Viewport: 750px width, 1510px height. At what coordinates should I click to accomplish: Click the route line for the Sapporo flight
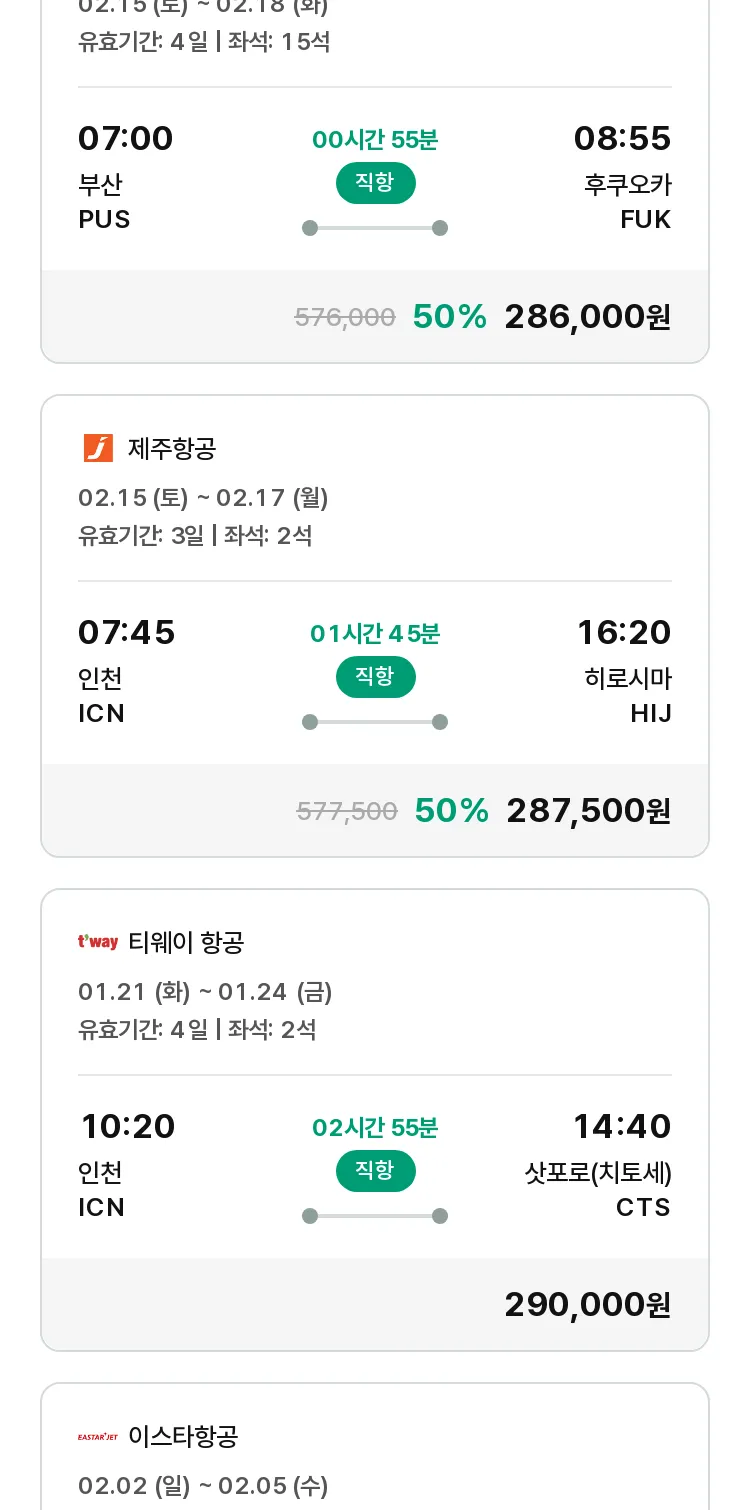point(375,1216)
